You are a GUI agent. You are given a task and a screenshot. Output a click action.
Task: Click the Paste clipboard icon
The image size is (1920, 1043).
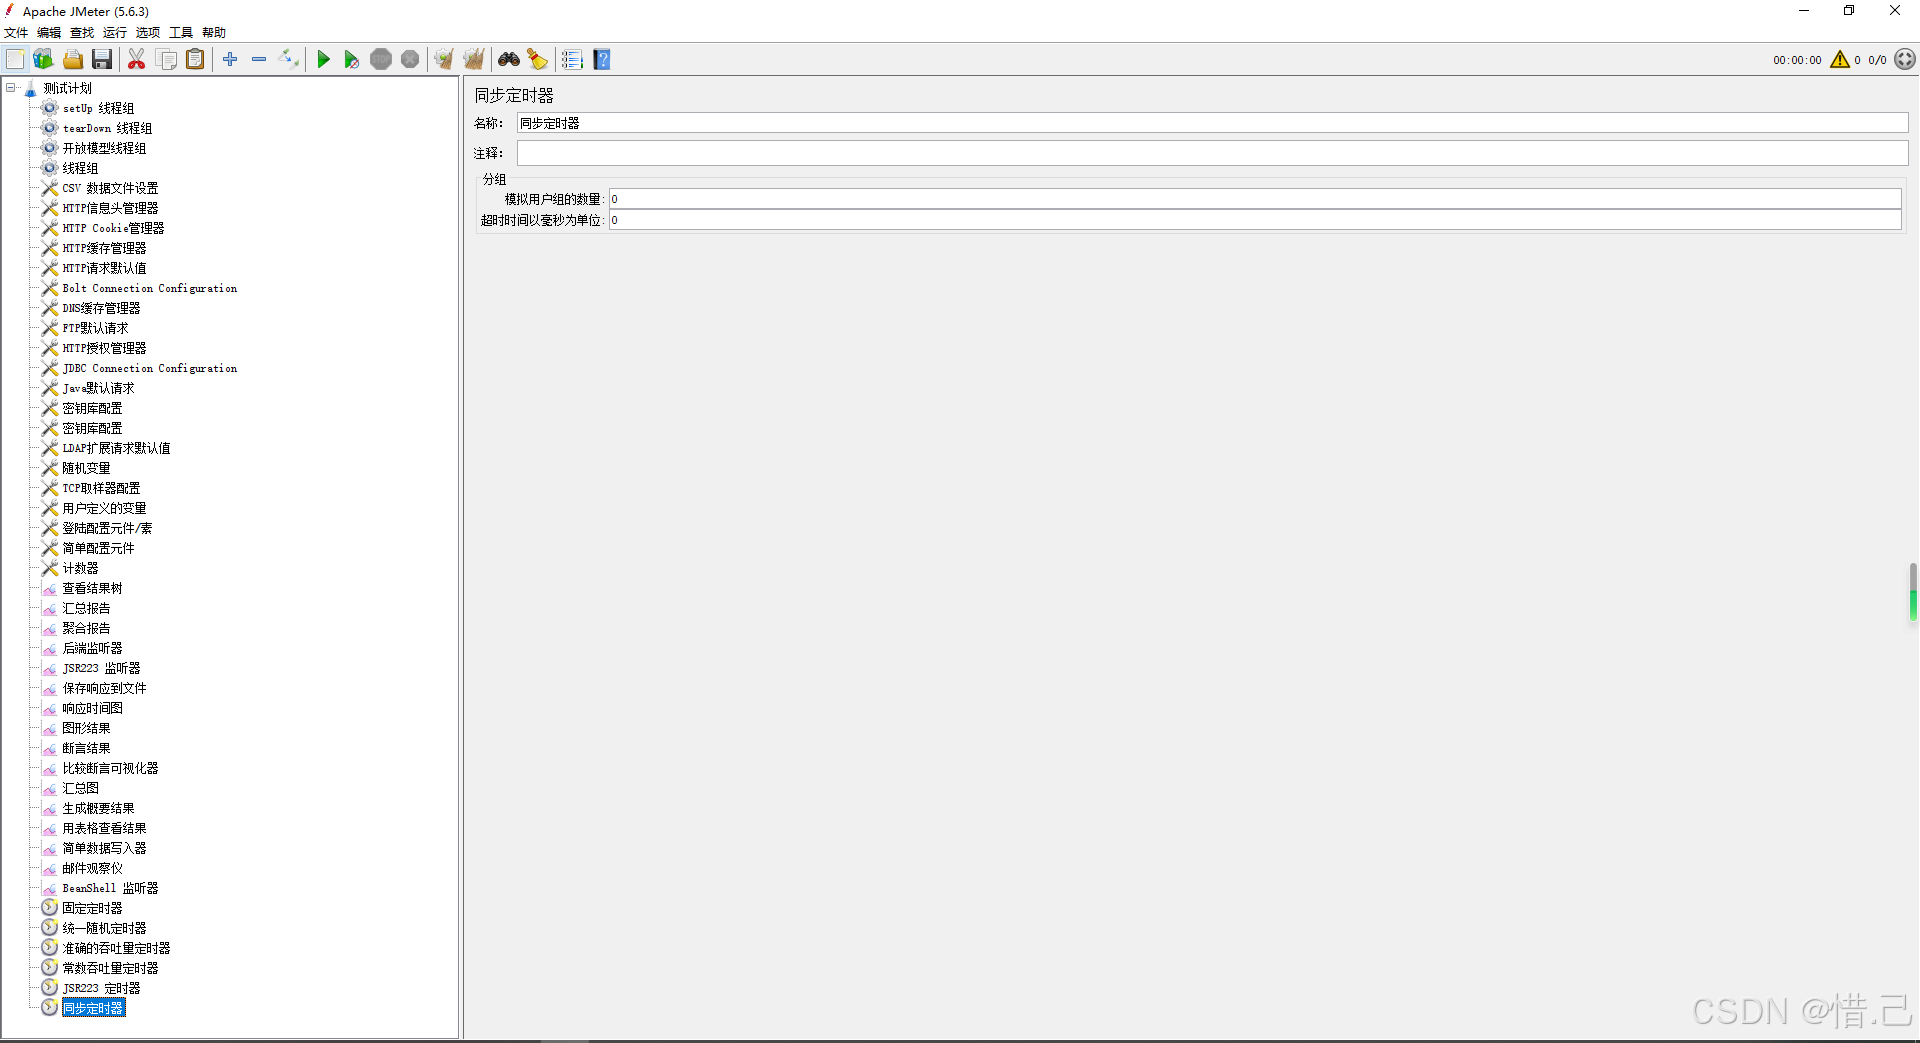tap(196, 60)
